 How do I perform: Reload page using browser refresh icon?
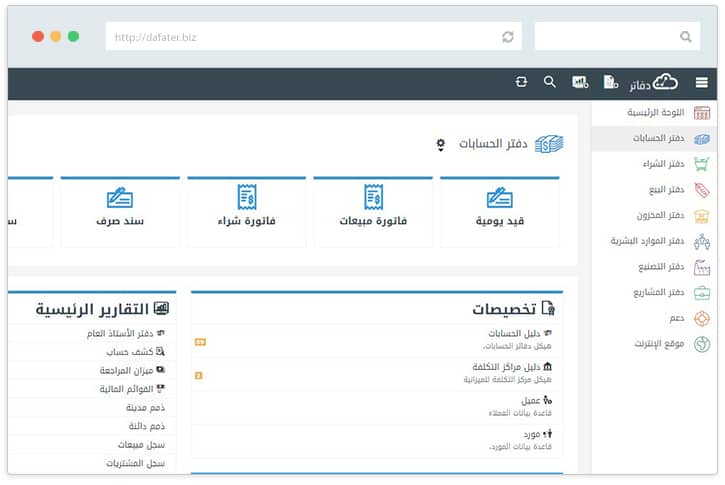pyautogui.click(x=508, y=37)
